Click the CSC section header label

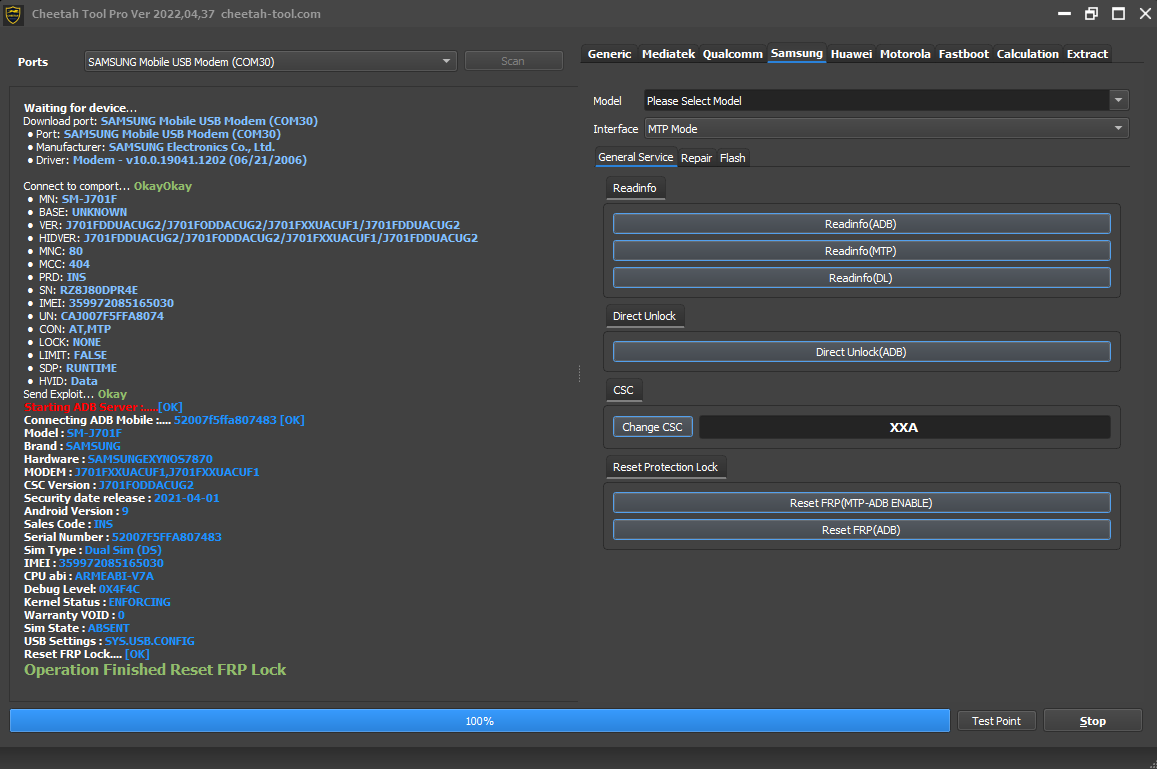pos(624,390)
